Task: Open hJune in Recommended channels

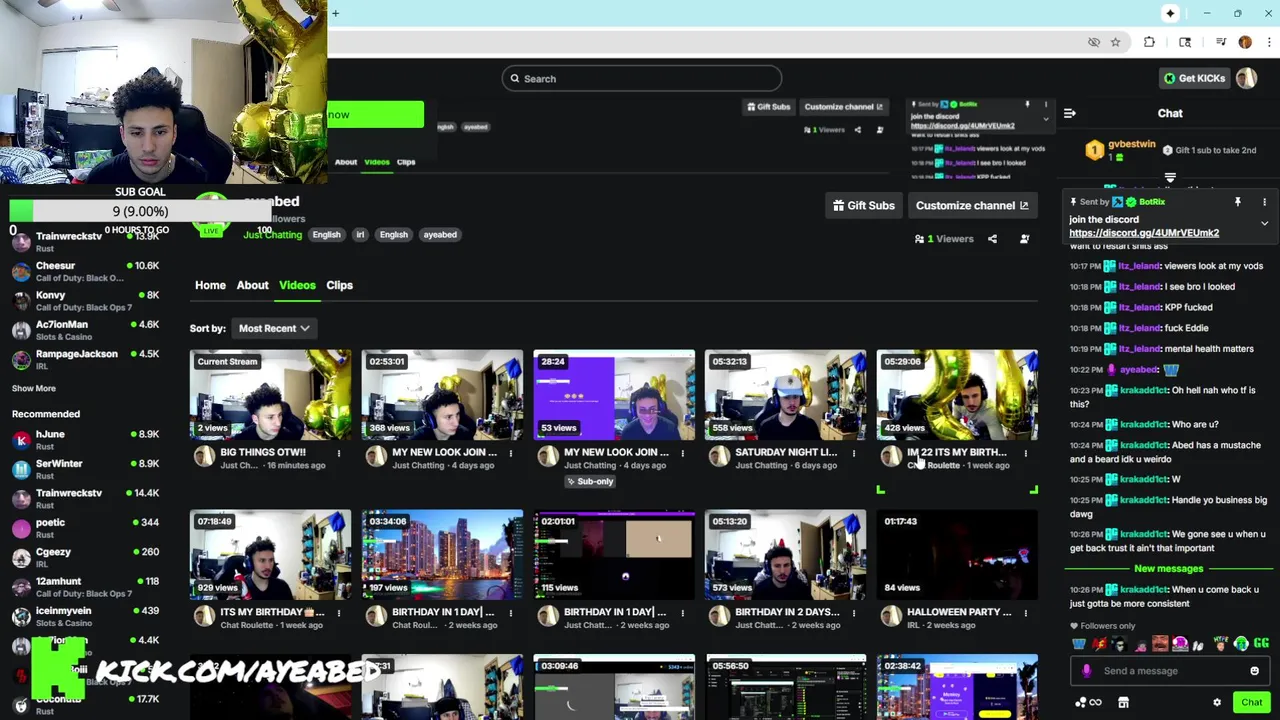Action: 85,440
